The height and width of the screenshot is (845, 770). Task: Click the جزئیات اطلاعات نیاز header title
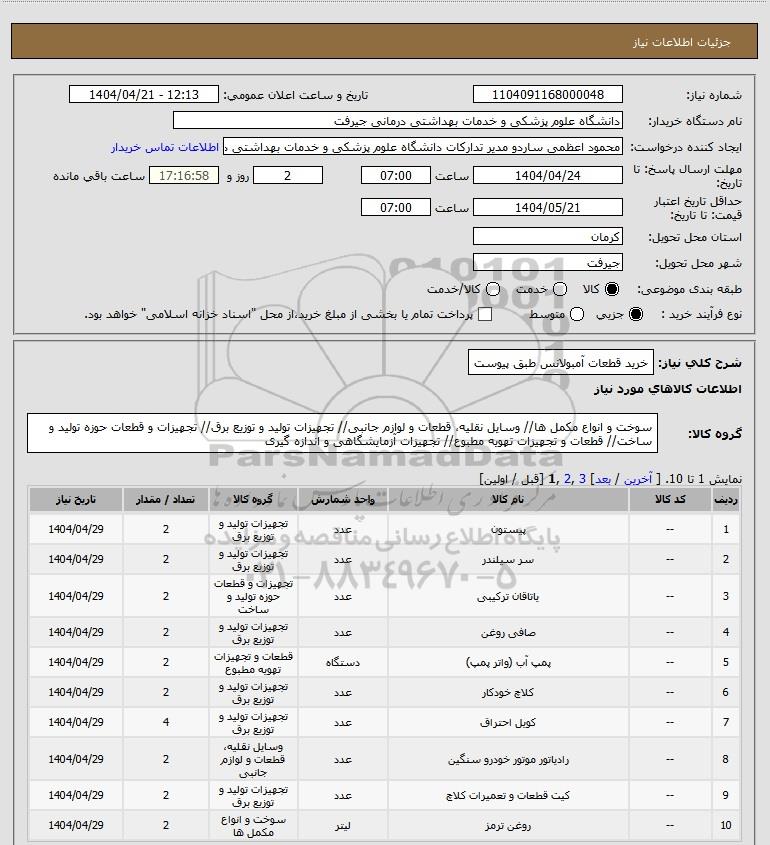tap(682, 42)
